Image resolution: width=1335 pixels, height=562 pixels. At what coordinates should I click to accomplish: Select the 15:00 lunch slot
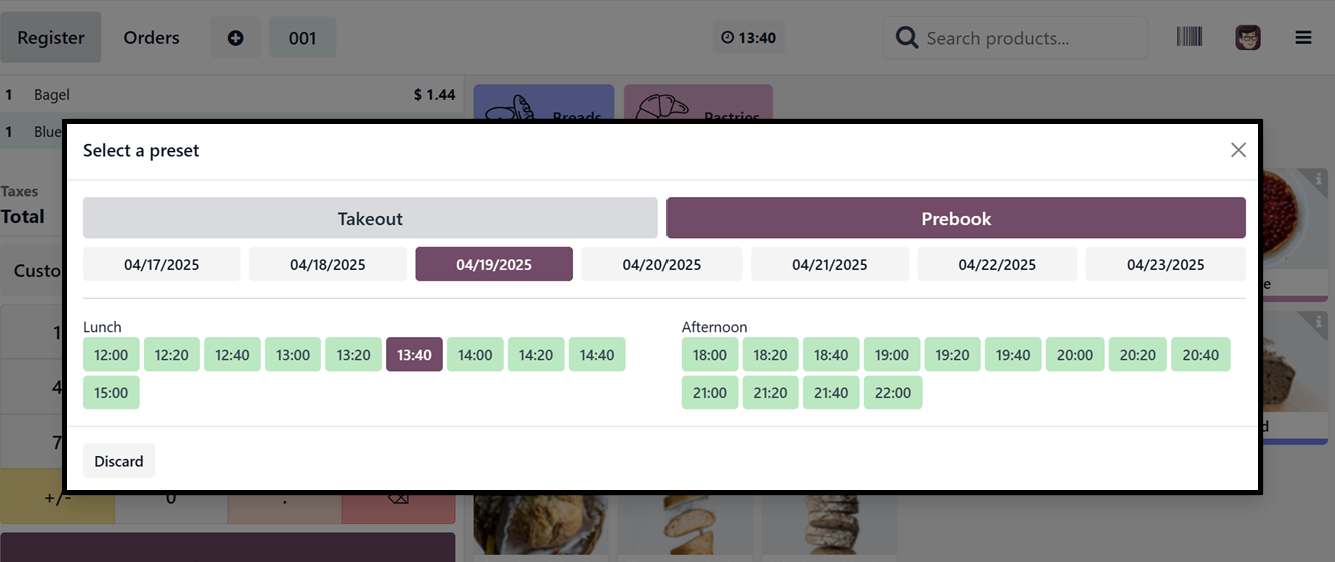111,393
